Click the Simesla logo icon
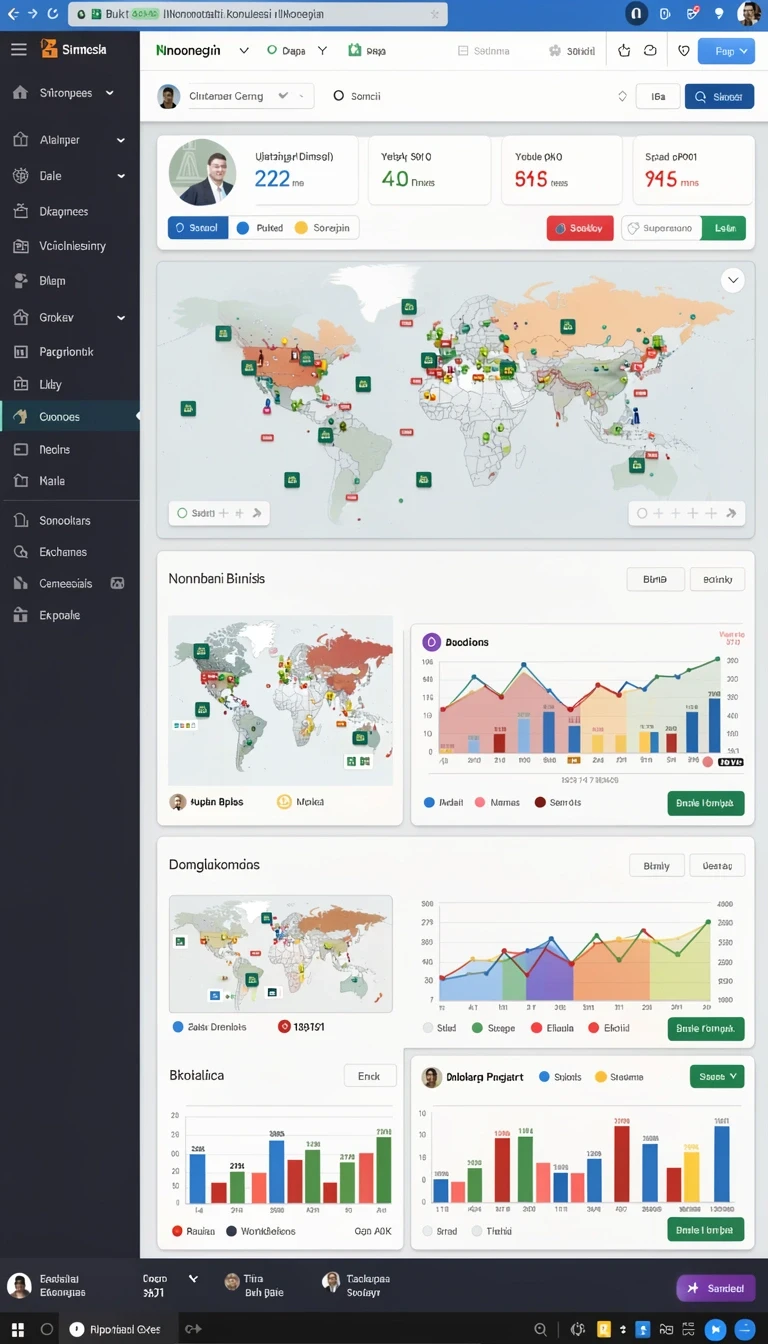 [x=49, y=49]
